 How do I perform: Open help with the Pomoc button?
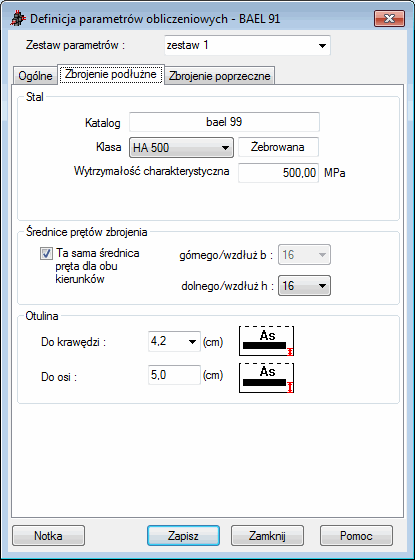[356, 536]
